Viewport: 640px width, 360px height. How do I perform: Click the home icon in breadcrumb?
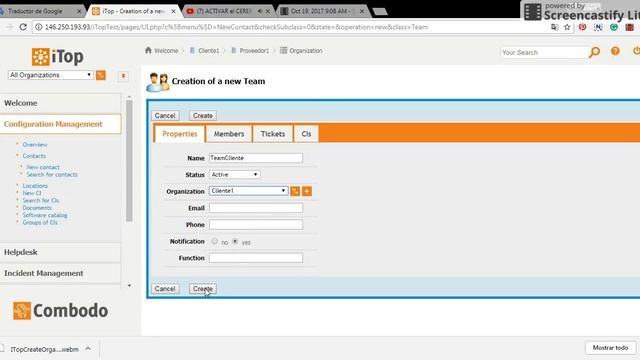148,50
